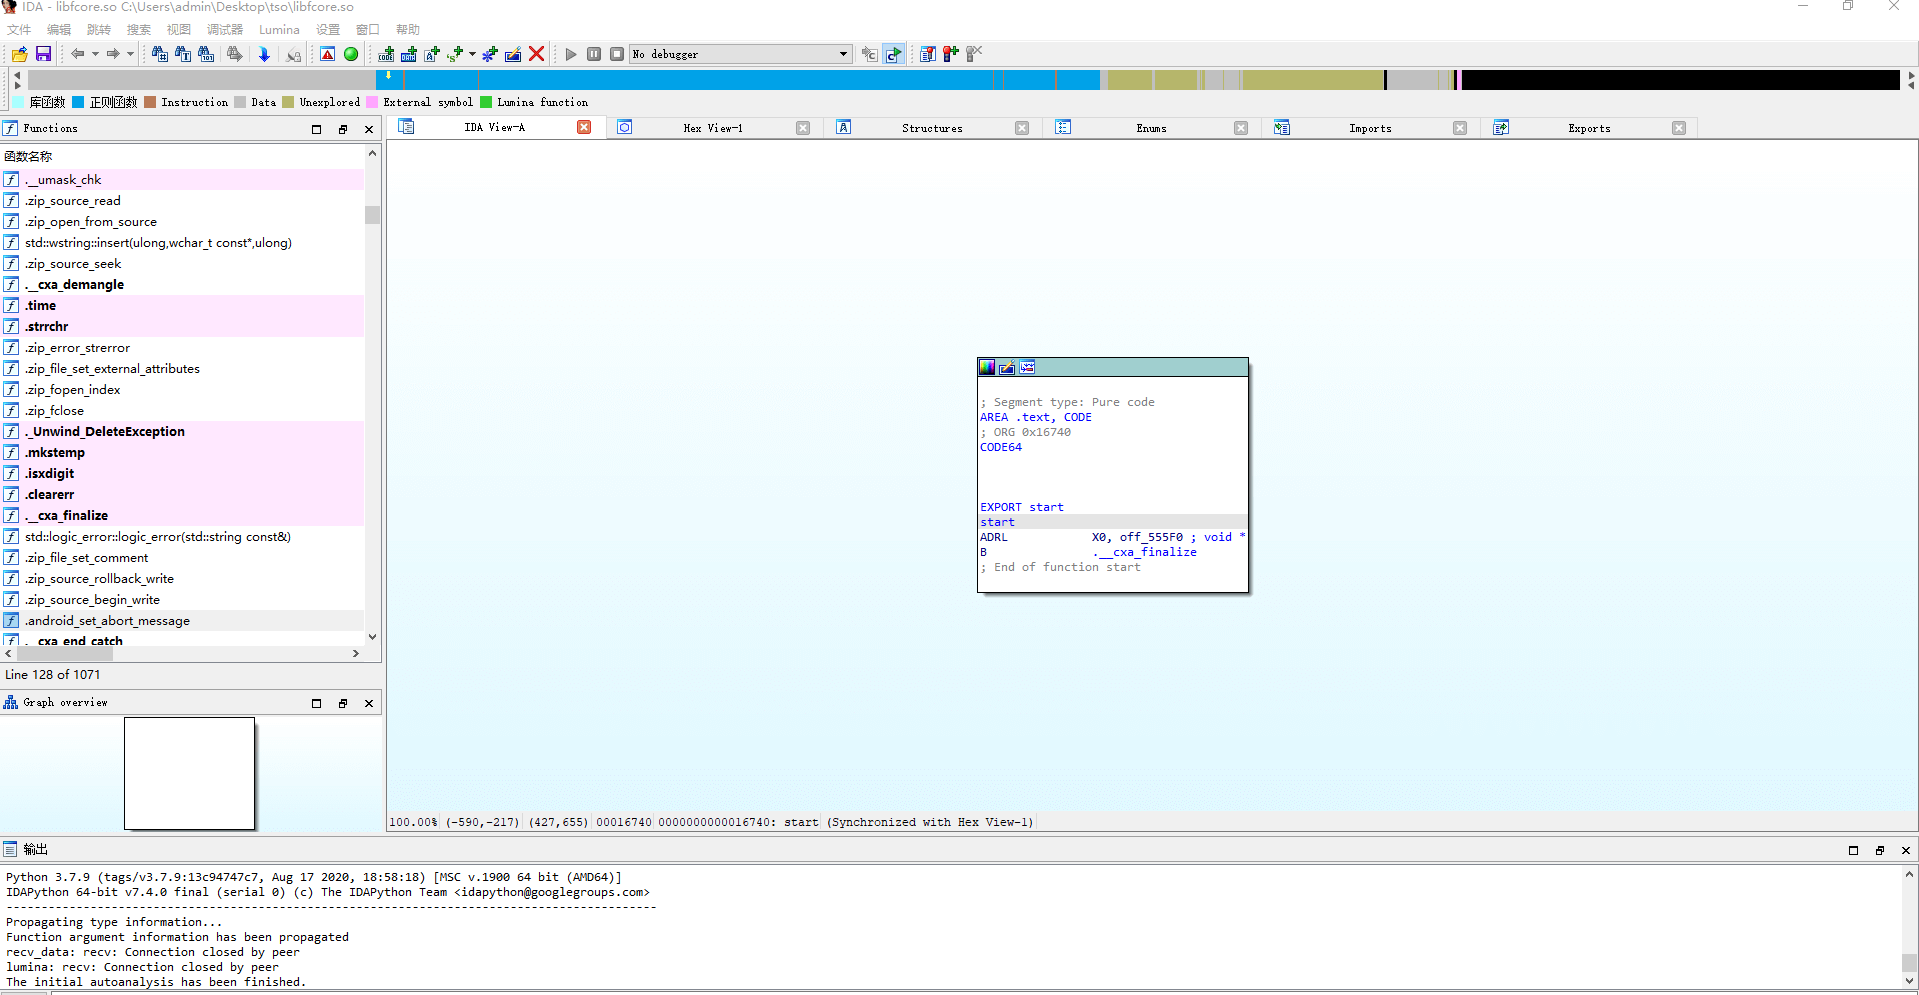Open the 'No debugger' selection combo box
Screen dimensions: 1919x995
coord(740,54)
